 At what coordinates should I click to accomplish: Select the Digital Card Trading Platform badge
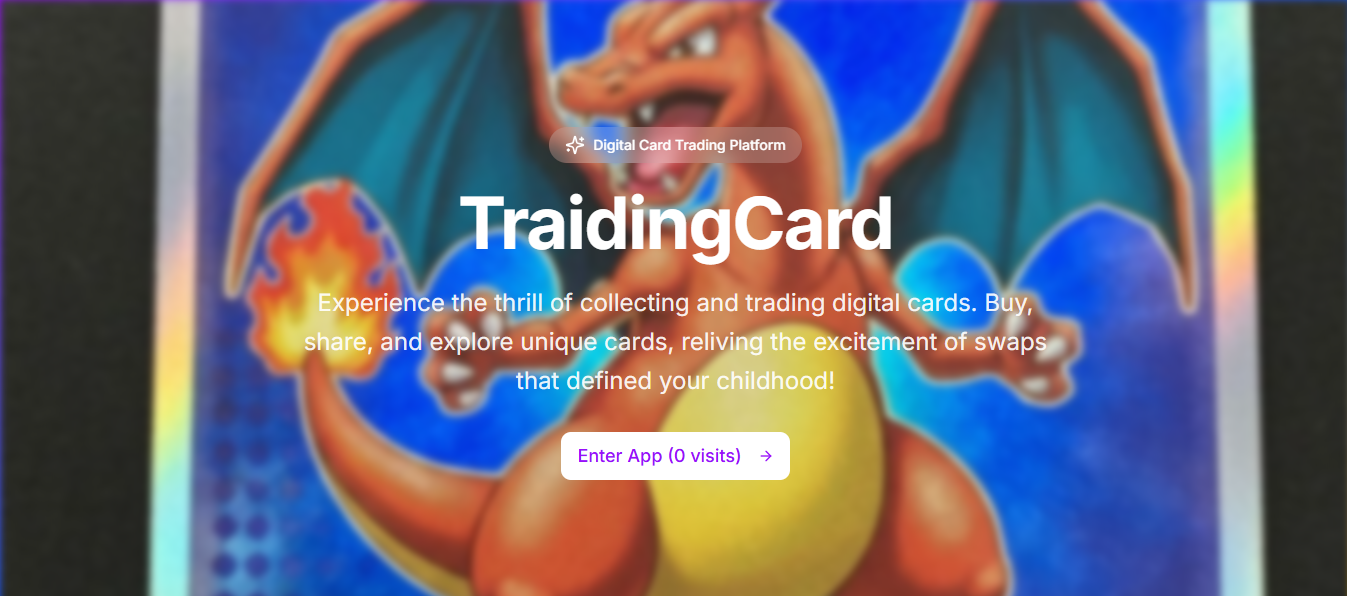[675, 145]
